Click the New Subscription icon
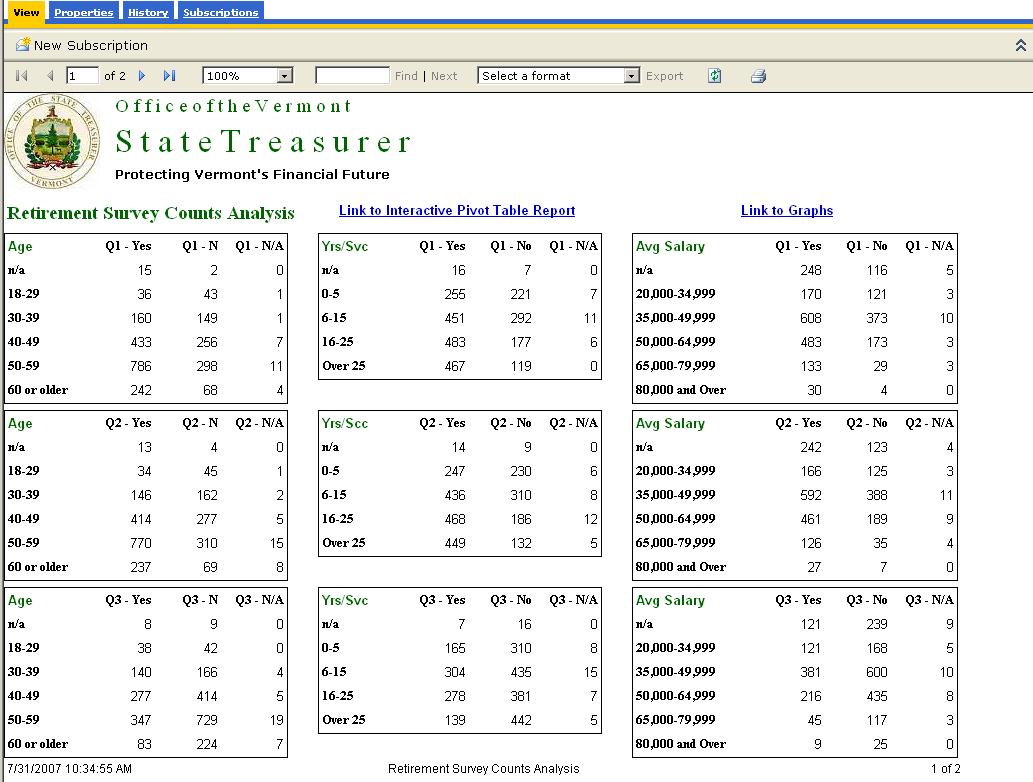 pyautogui.click(x=23, y=45)
